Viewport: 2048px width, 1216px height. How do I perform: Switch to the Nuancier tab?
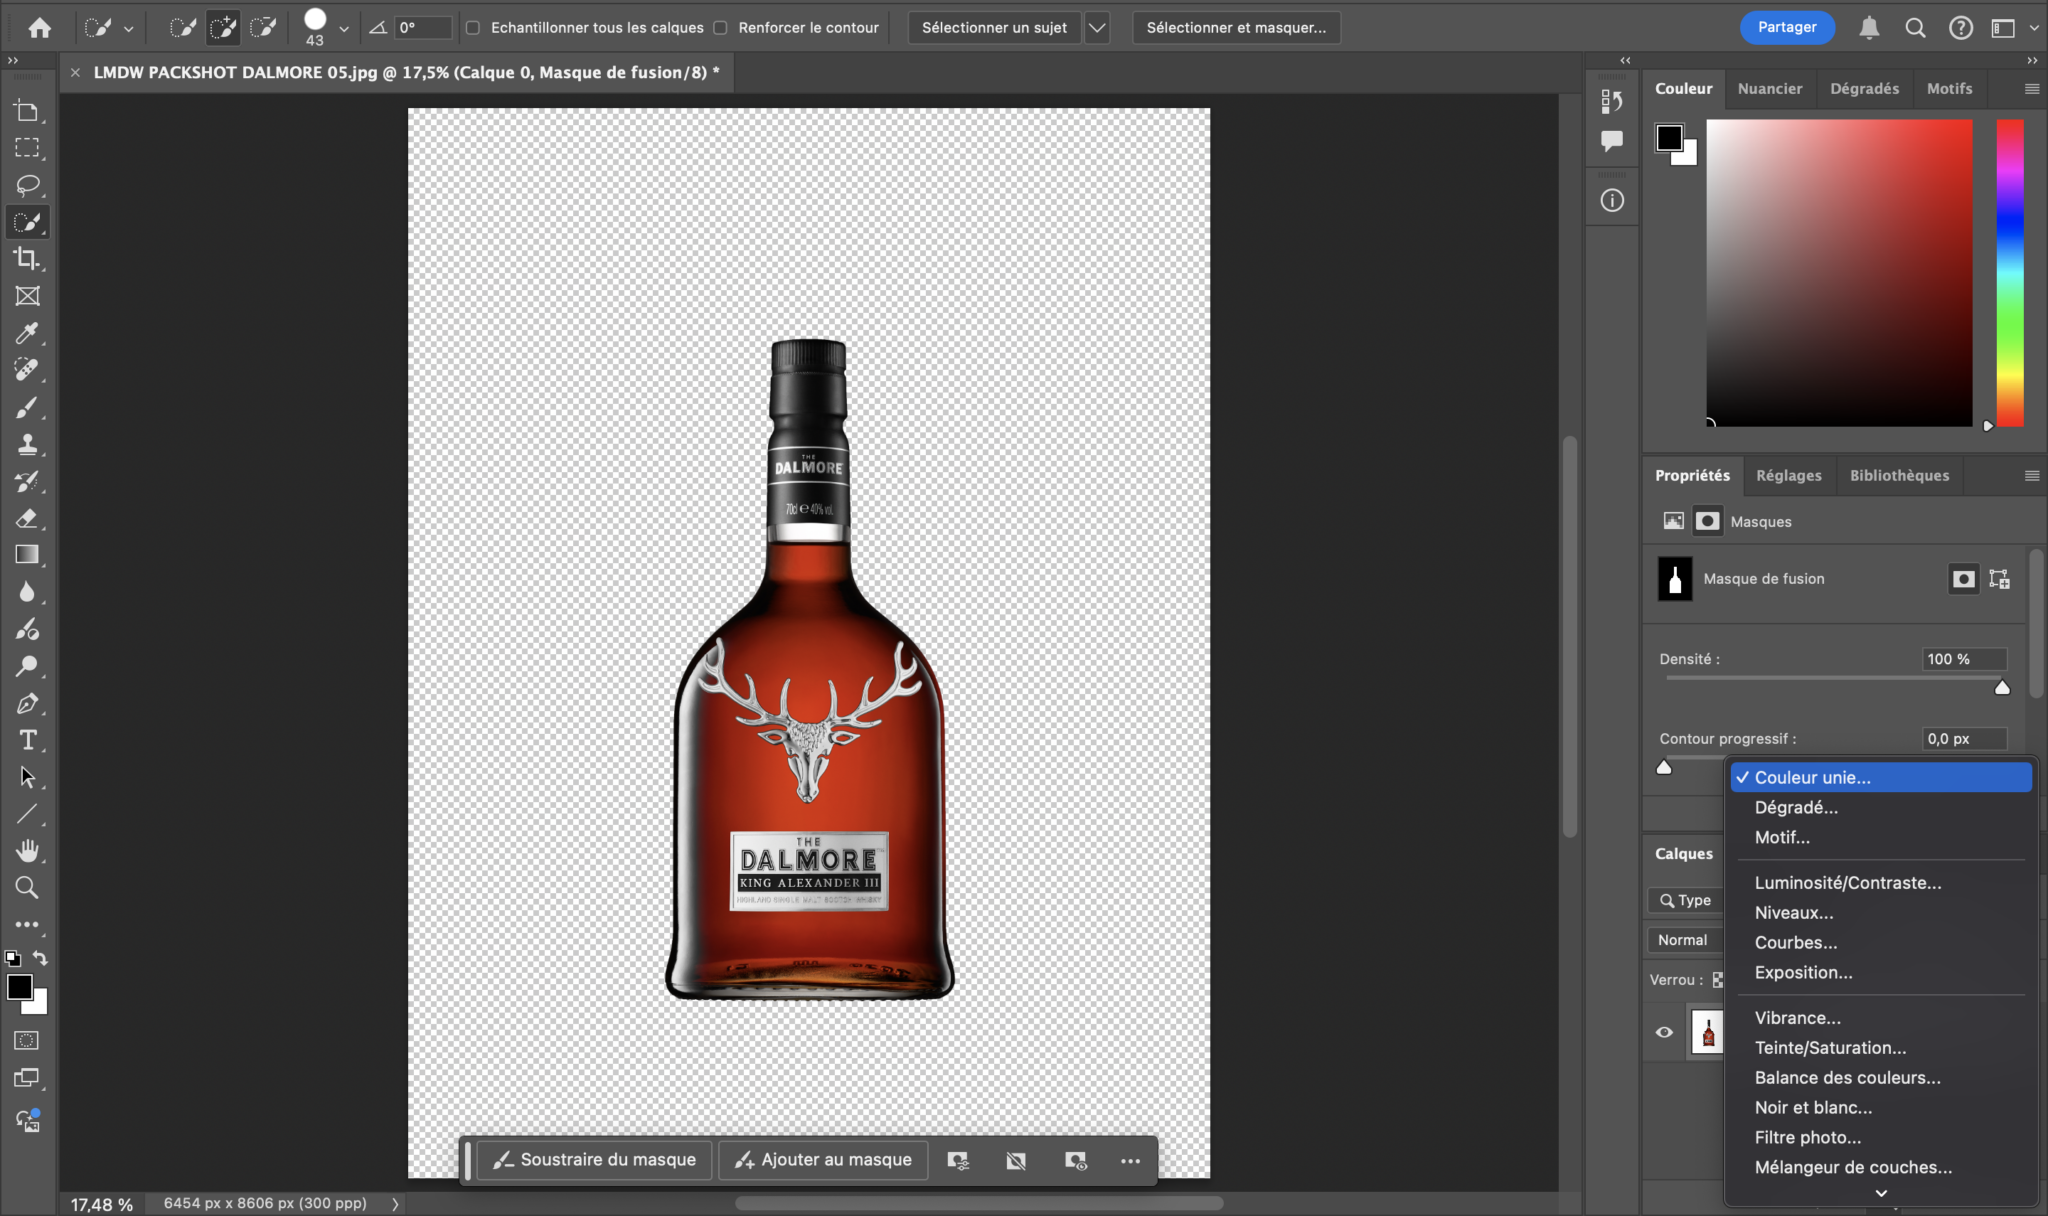click(x=1770, y=89)
